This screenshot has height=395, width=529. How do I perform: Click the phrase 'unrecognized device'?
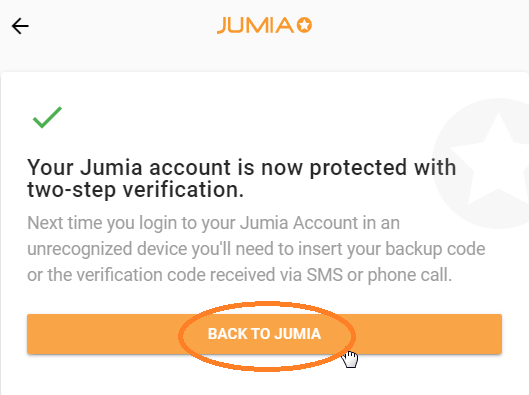[x=108, y=249]
